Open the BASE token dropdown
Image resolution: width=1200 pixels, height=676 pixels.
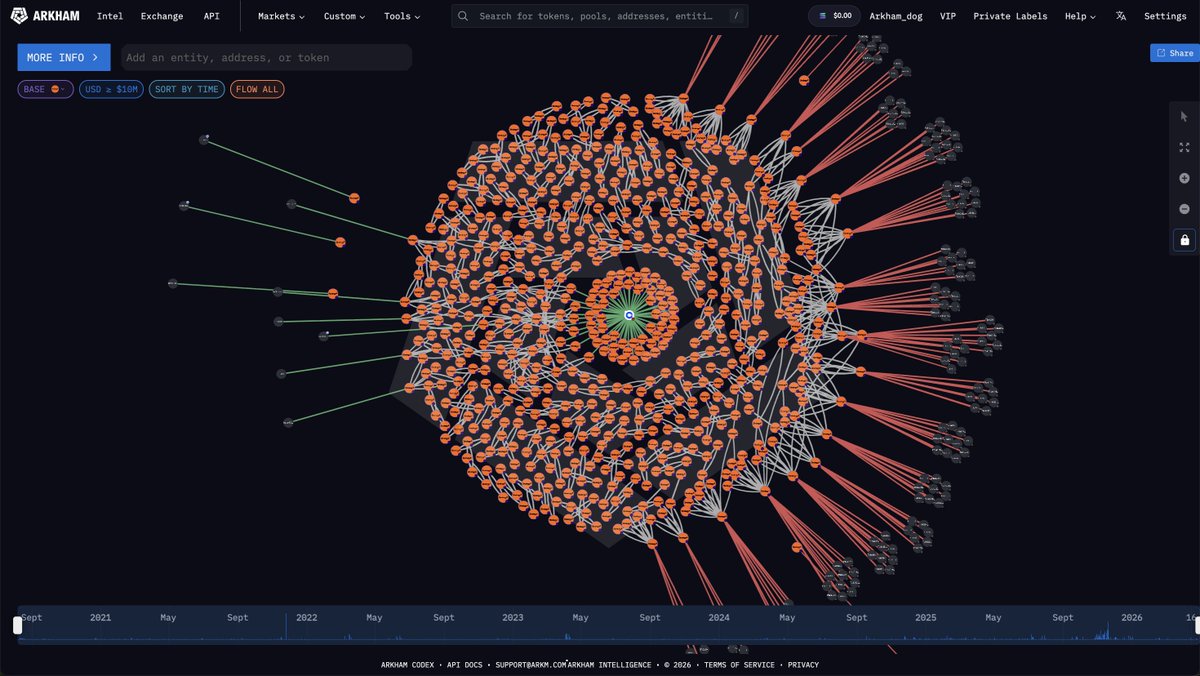45,88
